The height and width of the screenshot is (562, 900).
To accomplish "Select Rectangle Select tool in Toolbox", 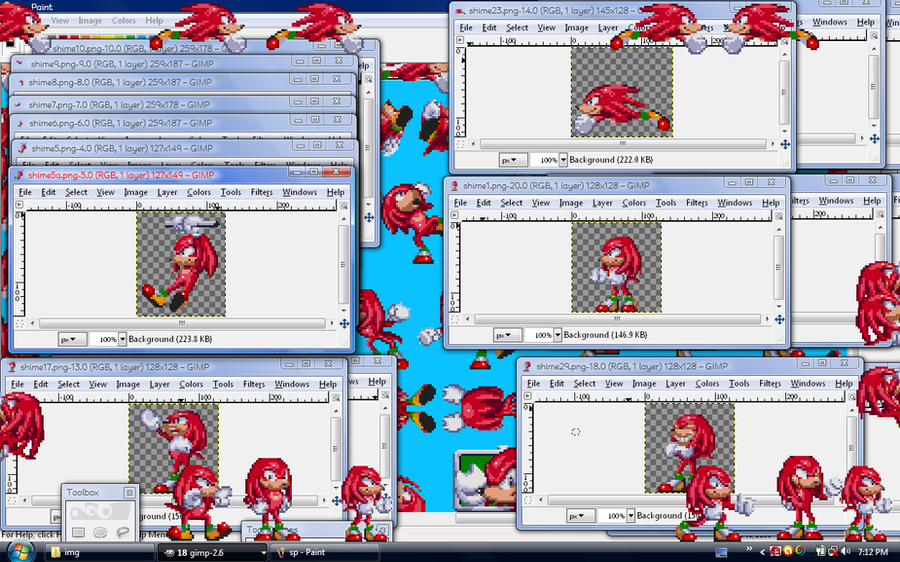I will (78, 532).
